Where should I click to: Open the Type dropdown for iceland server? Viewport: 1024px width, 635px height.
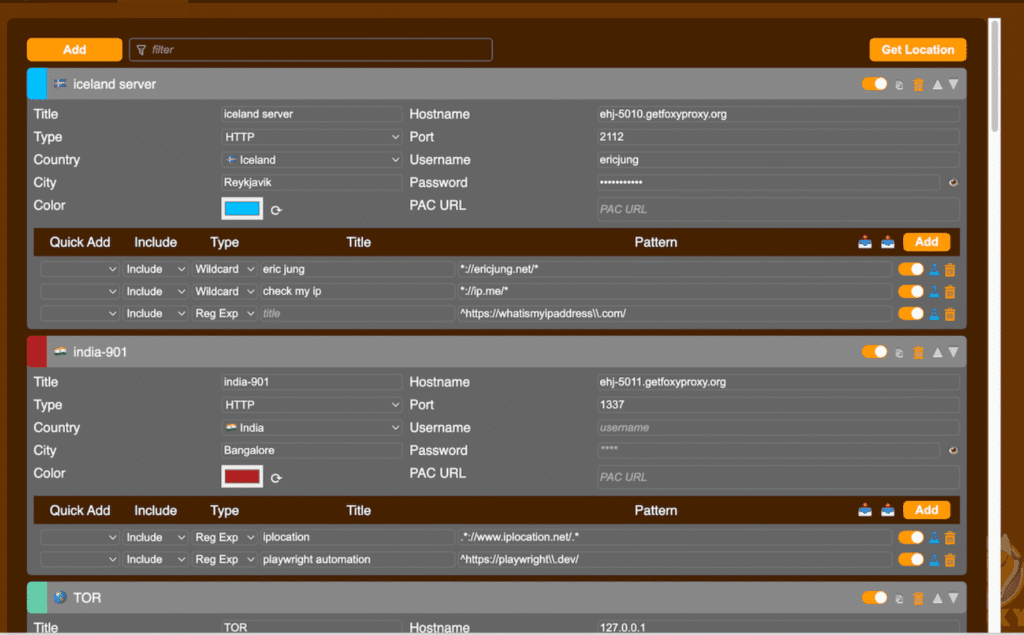[x=312, y=137]
